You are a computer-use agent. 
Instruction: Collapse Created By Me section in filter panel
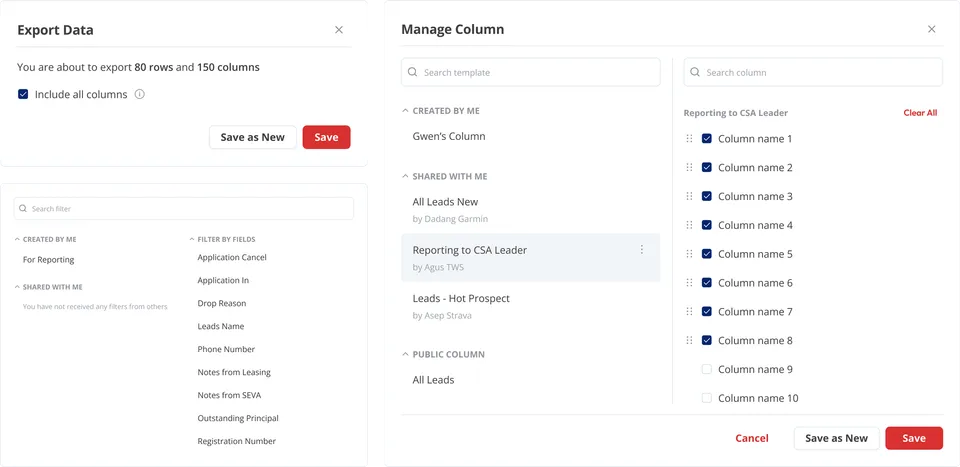pyautogui.click(x=17, y=239)
